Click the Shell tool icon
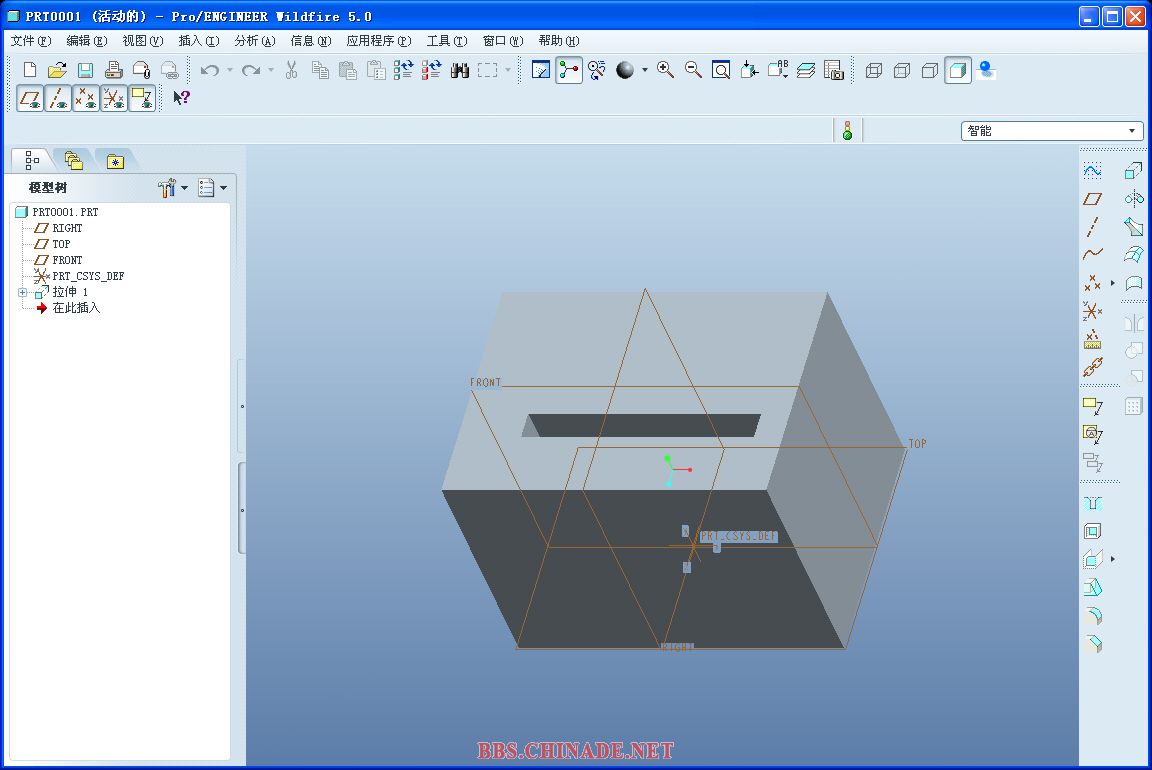This screenshot has width=1152, height=770. pos(1093,532)
